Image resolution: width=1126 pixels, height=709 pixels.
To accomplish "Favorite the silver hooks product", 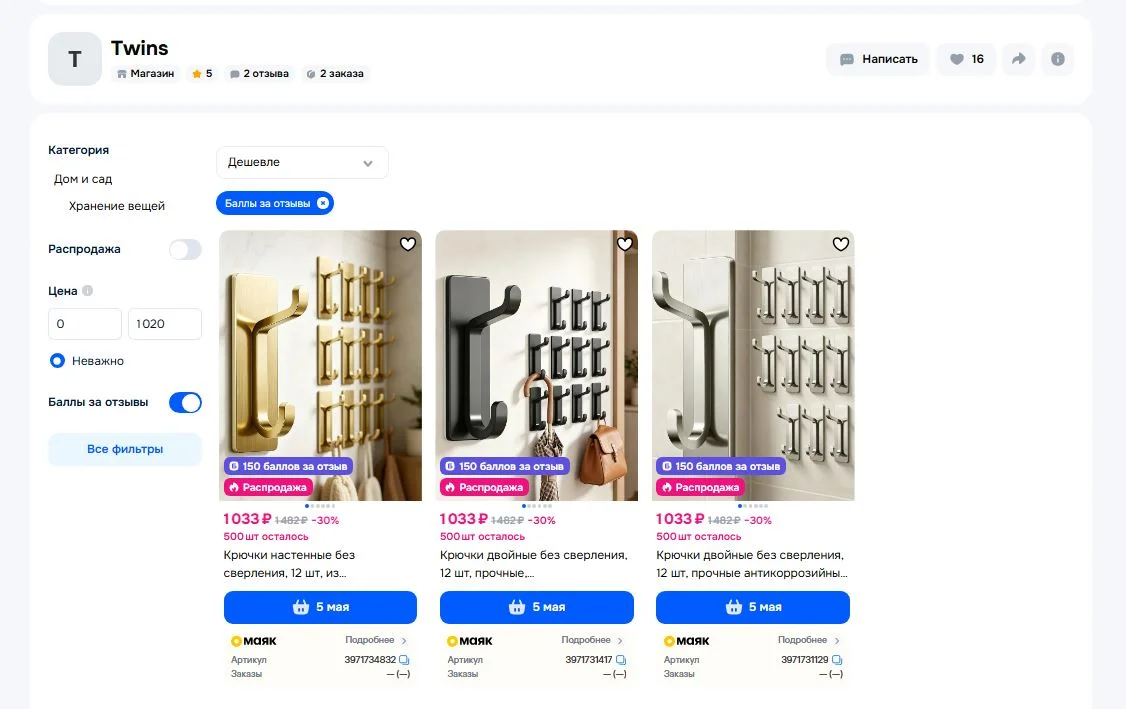I will click(841, 244).
